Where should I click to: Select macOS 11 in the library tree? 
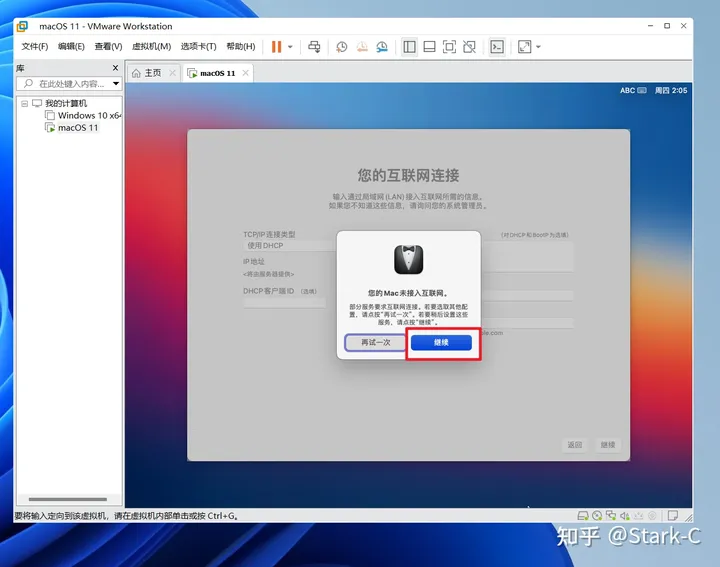coord(78,128)
